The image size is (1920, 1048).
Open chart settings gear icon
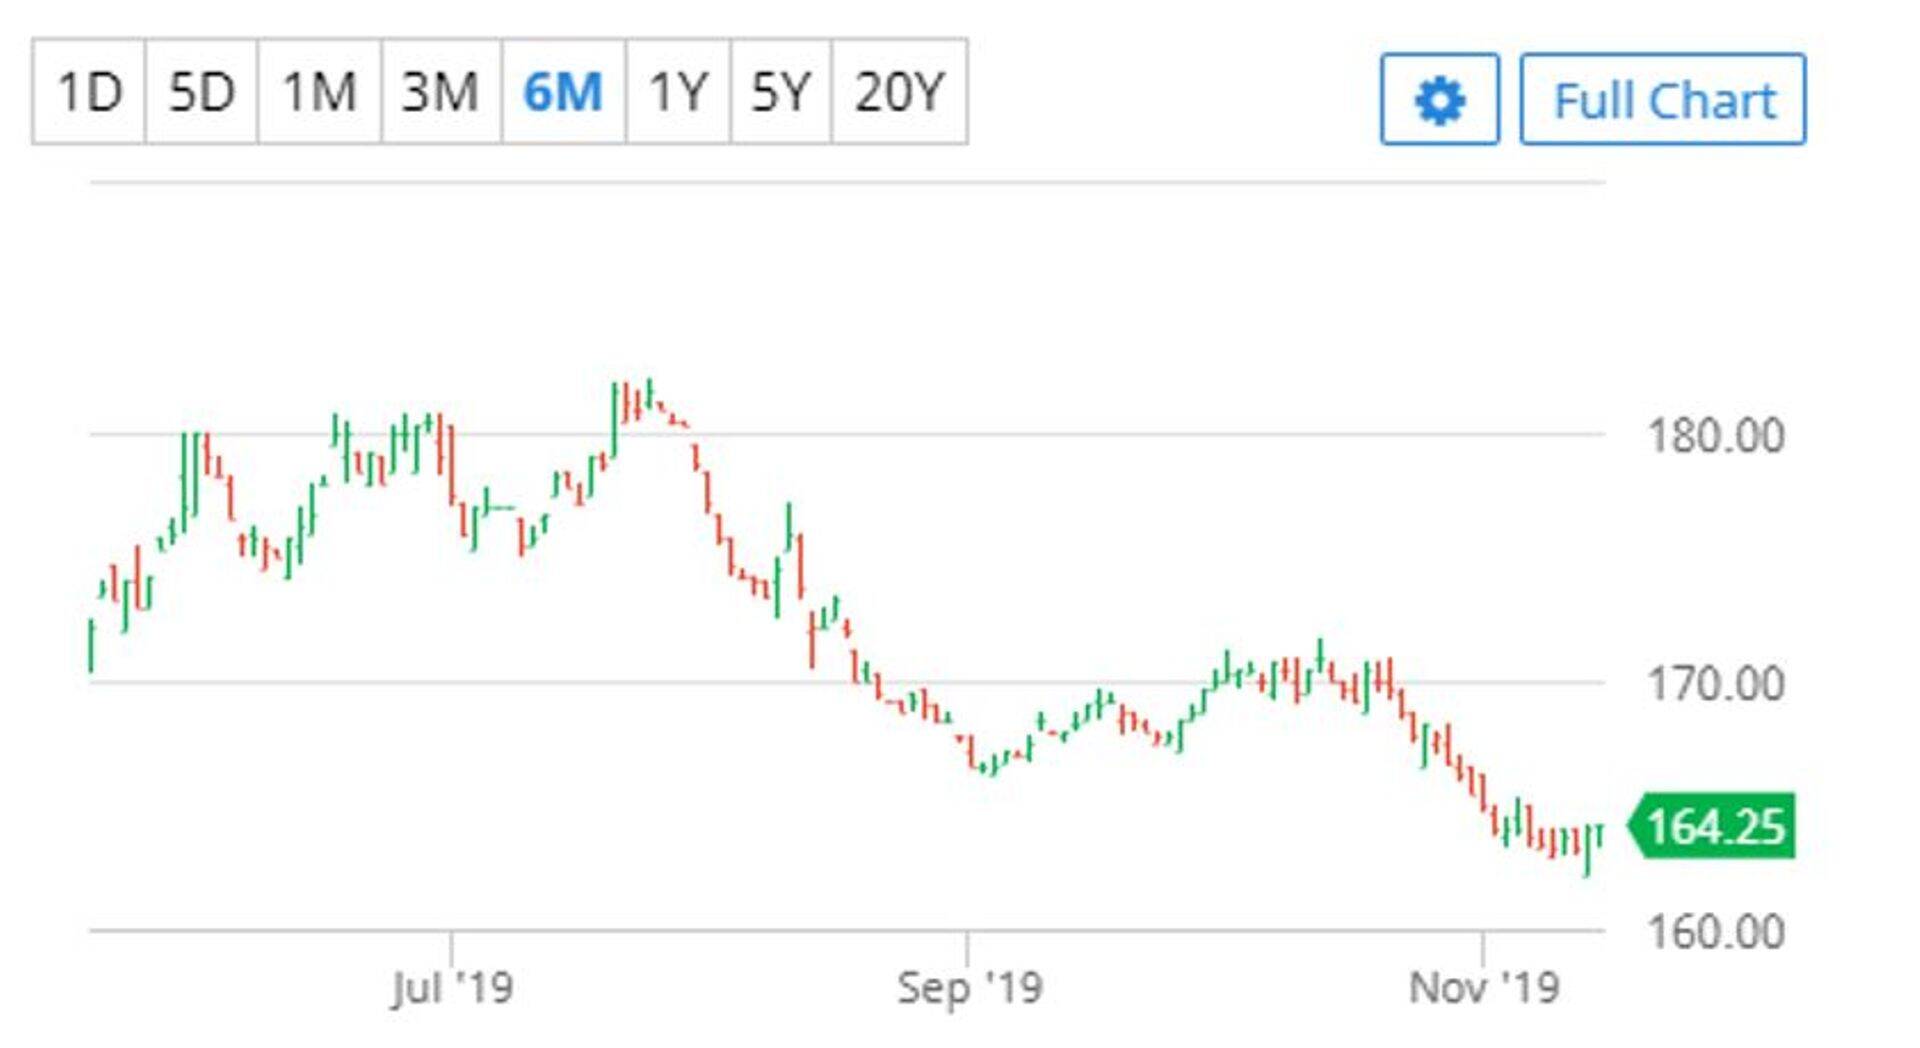pos(1439,100)
